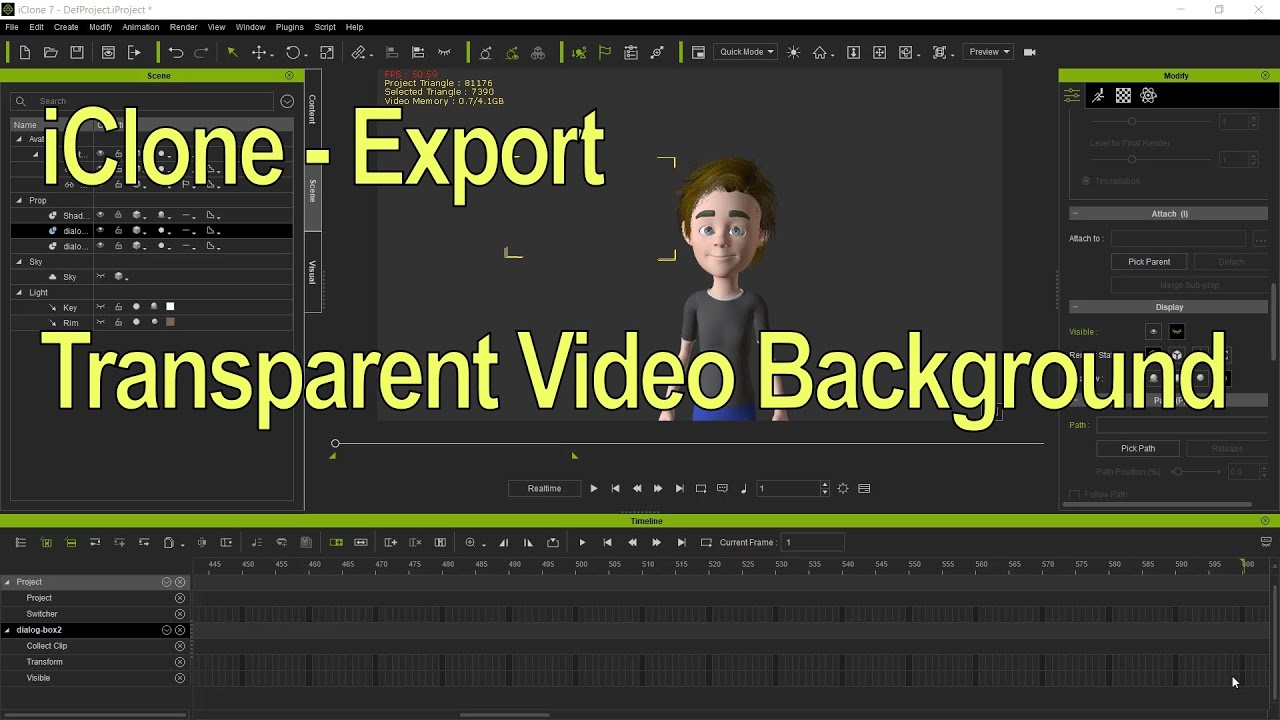Click the timeline loop icon beside Current Frame

pyautogui.click(x=706, y=542)
